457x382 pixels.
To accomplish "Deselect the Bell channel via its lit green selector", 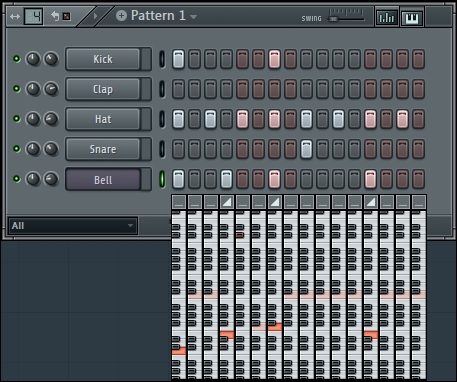I will (162, 179).
